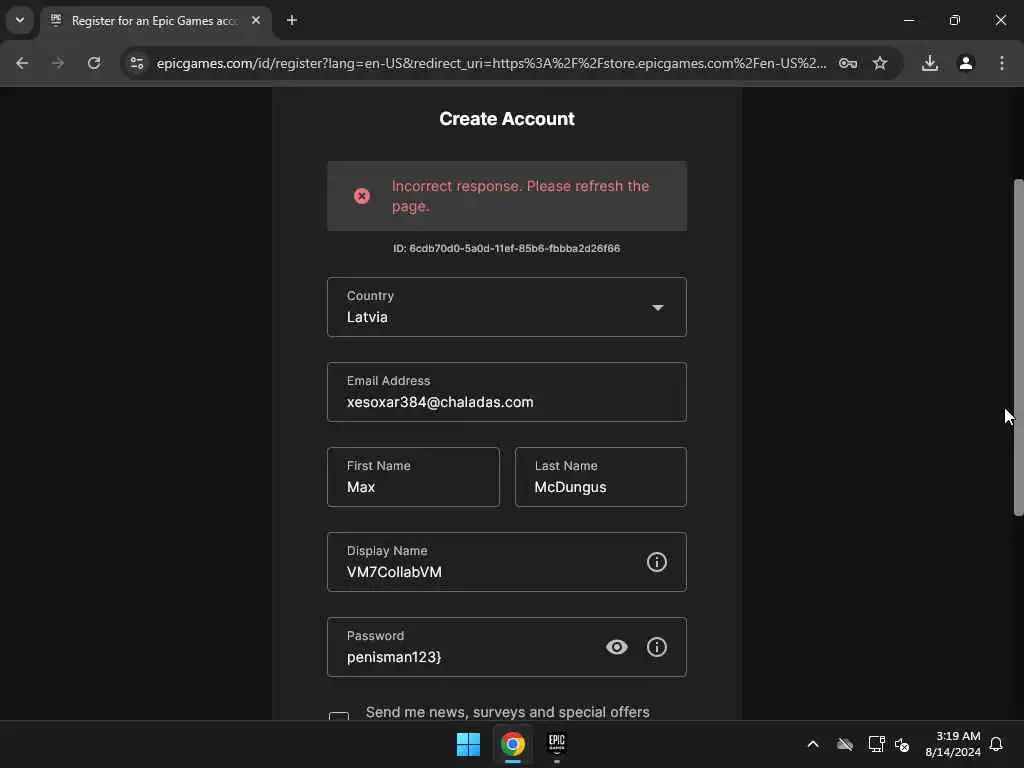Open the network status tray icon

pyautogui.click(x=876, y=744)
